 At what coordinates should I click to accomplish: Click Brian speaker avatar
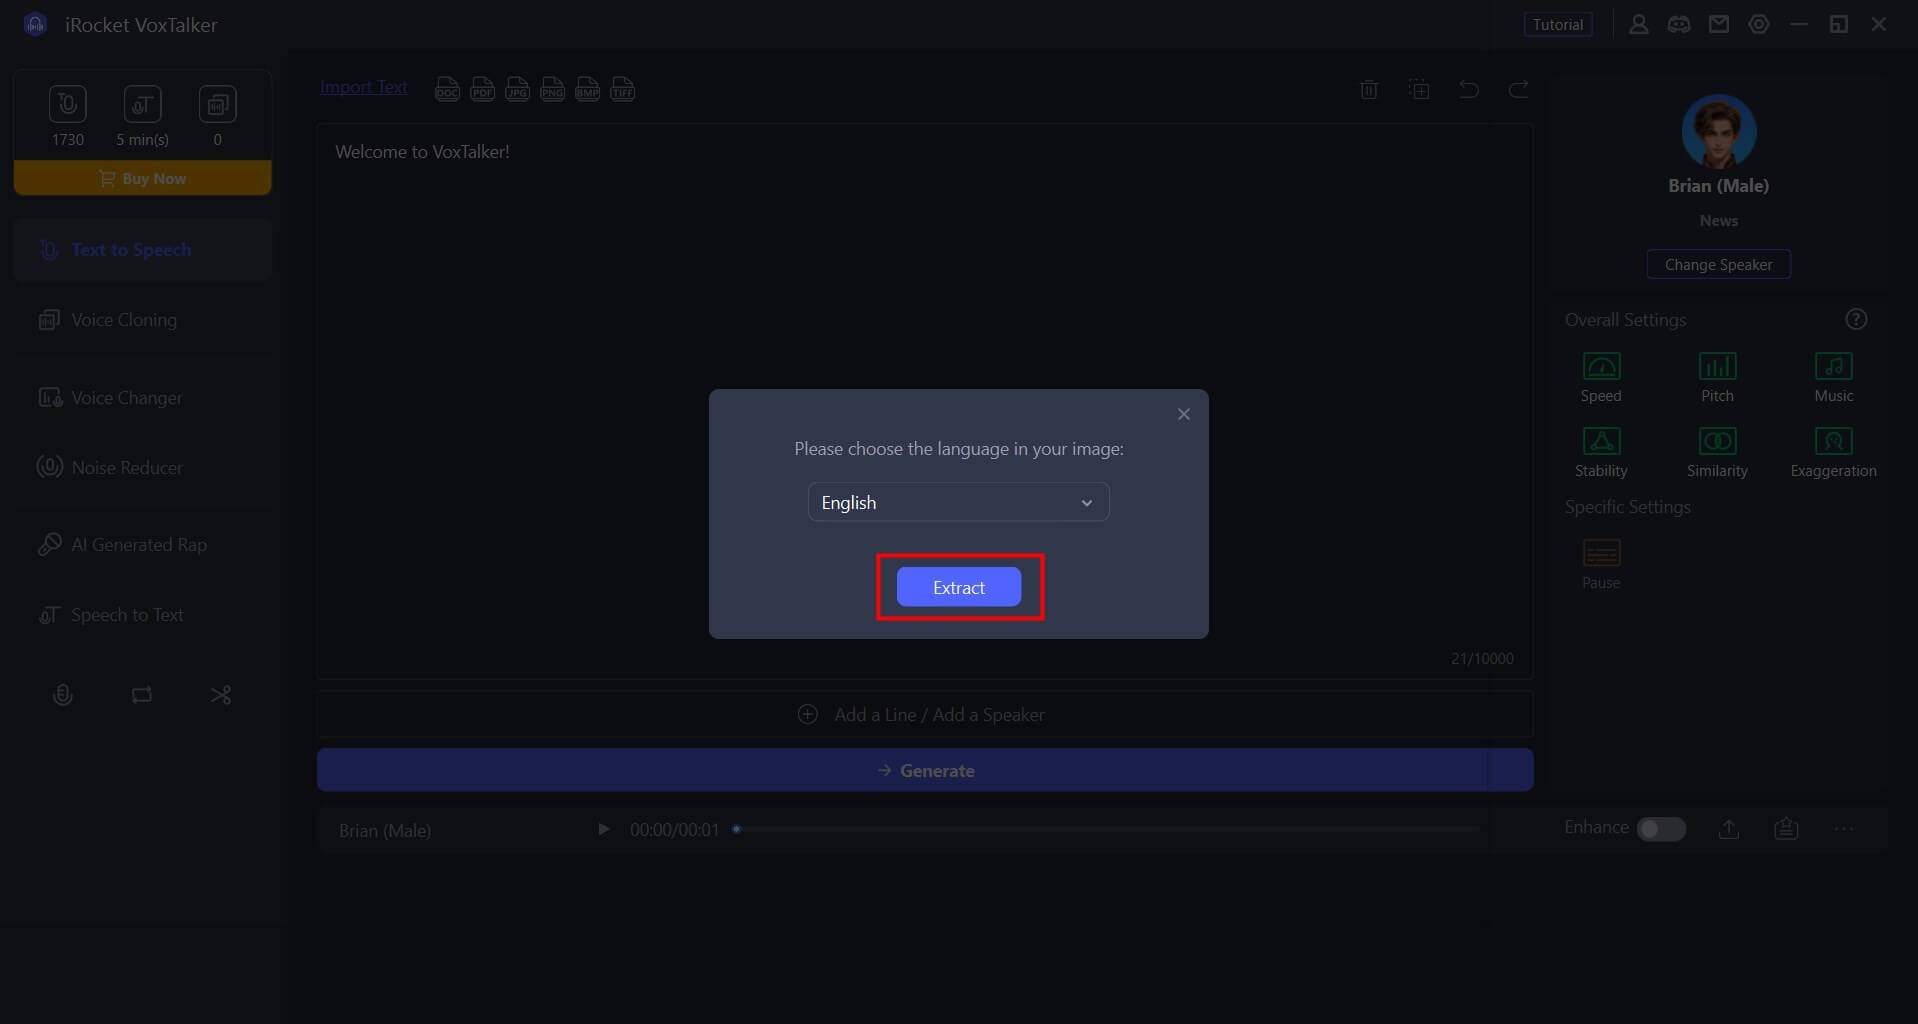click(1718, 131)
